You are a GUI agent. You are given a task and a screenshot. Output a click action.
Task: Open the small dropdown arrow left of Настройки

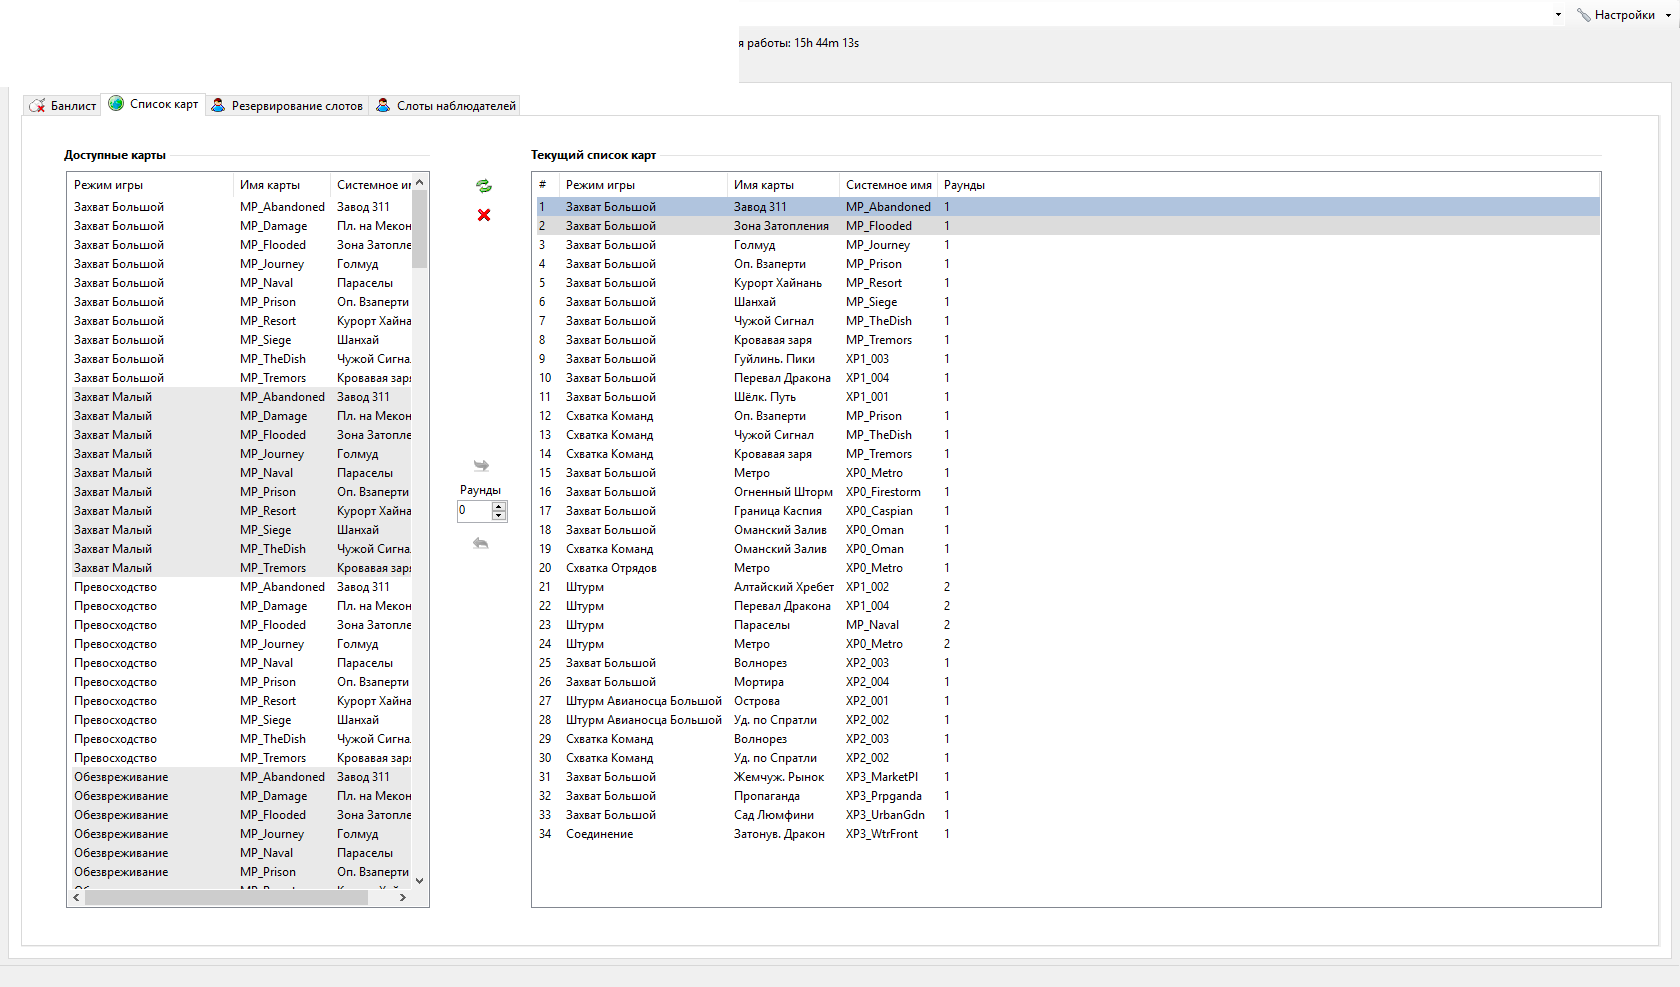1558,15
